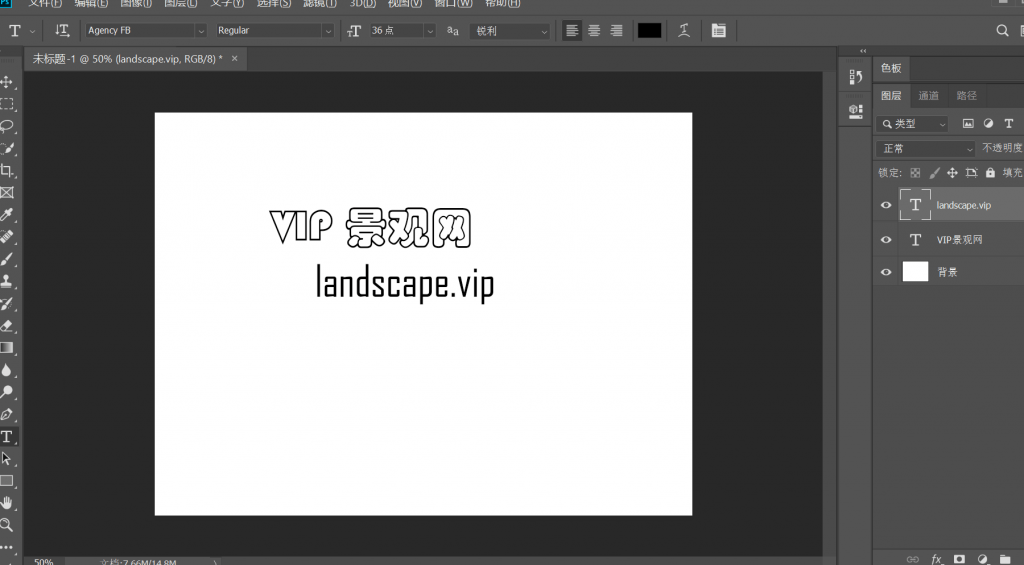Select the Path Selection tool
This screenshot has width=1024, height=565.
(x=7, y=459)
